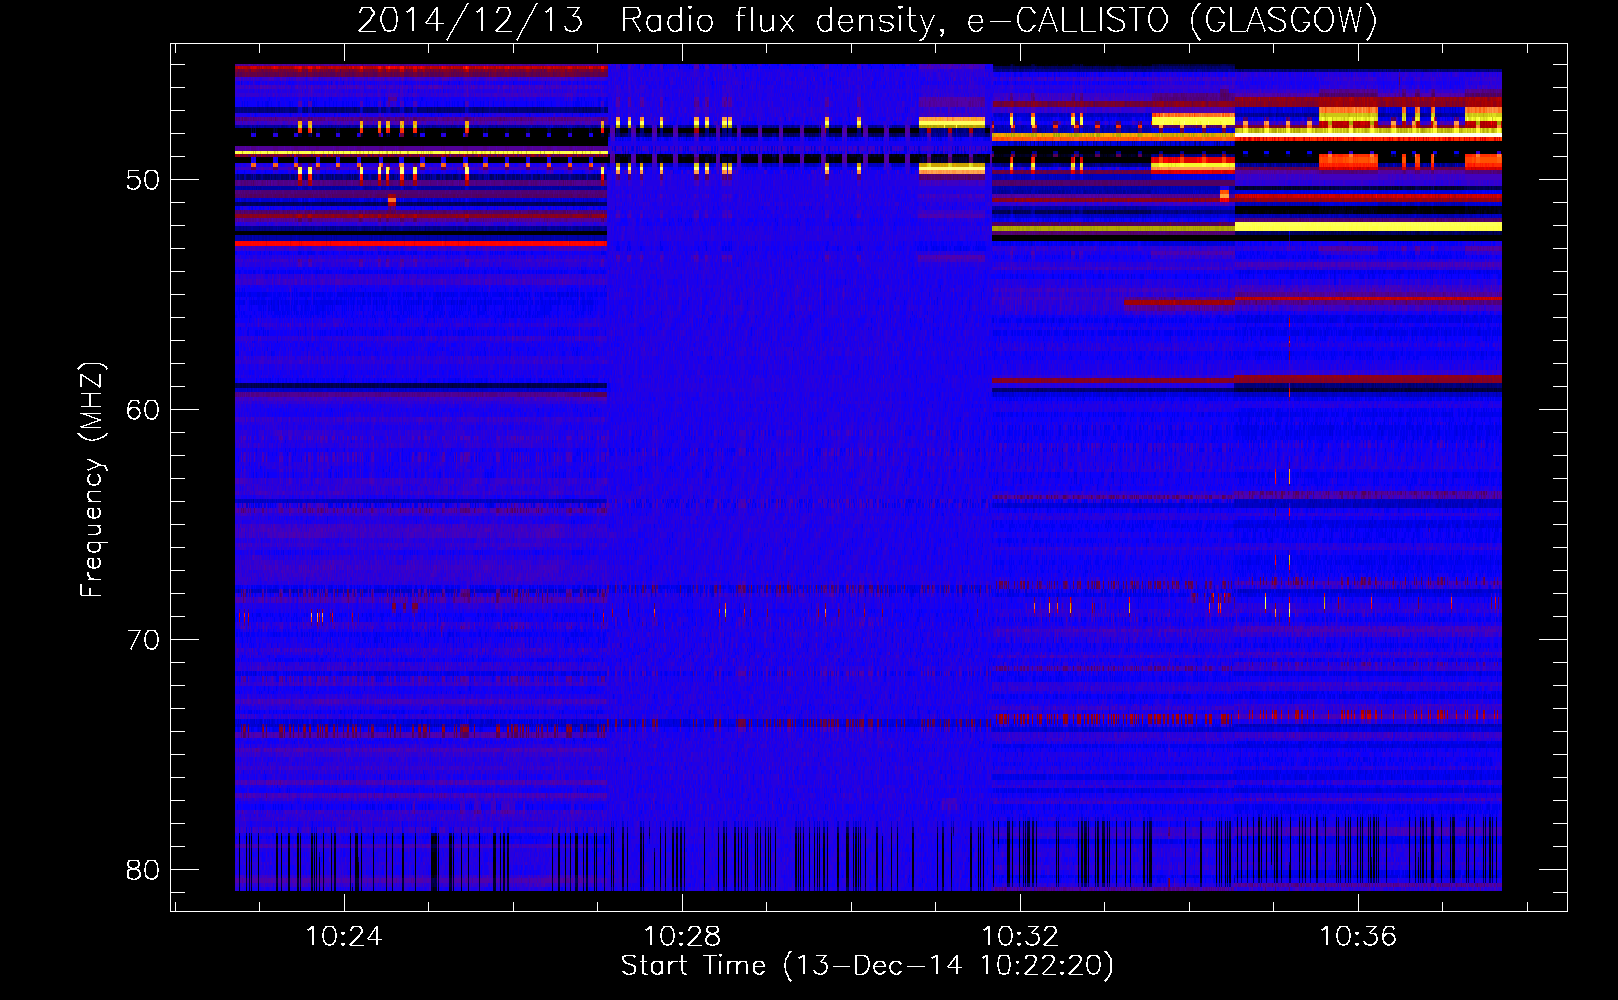This screenshot has height=1000, width=1618.
Task: Click the 10:28 time tick label
Action: [682, 937]
